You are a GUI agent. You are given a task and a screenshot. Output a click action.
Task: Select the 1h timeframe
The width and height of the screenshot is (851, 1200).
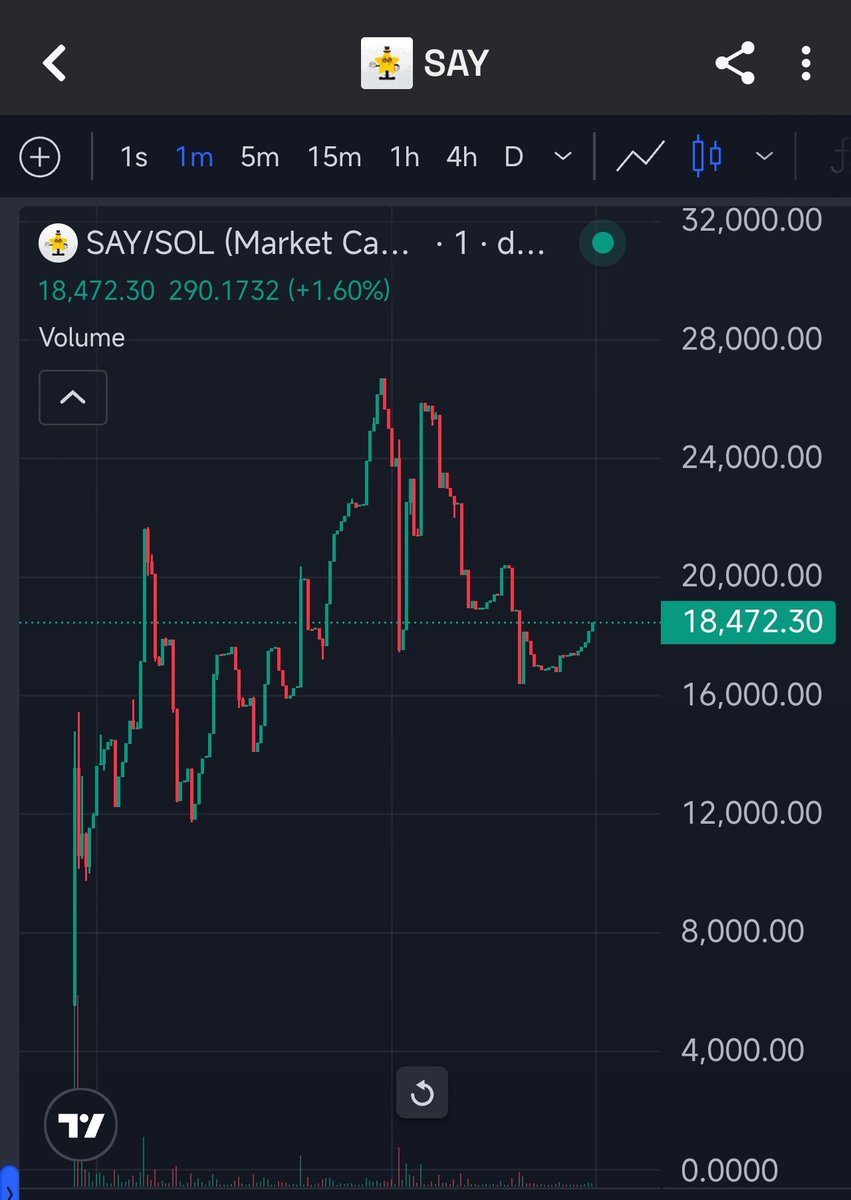coord(404,157)
